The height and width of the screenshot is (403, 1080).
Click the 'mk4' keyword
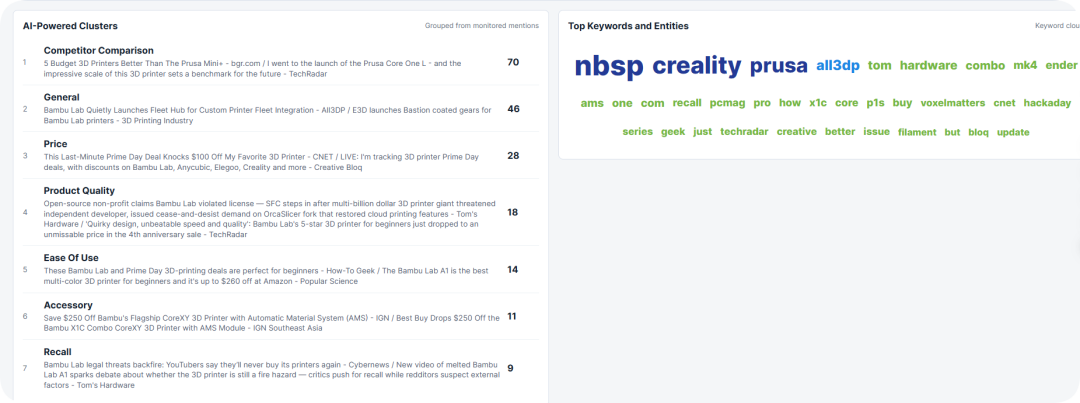coord(1025,65)
